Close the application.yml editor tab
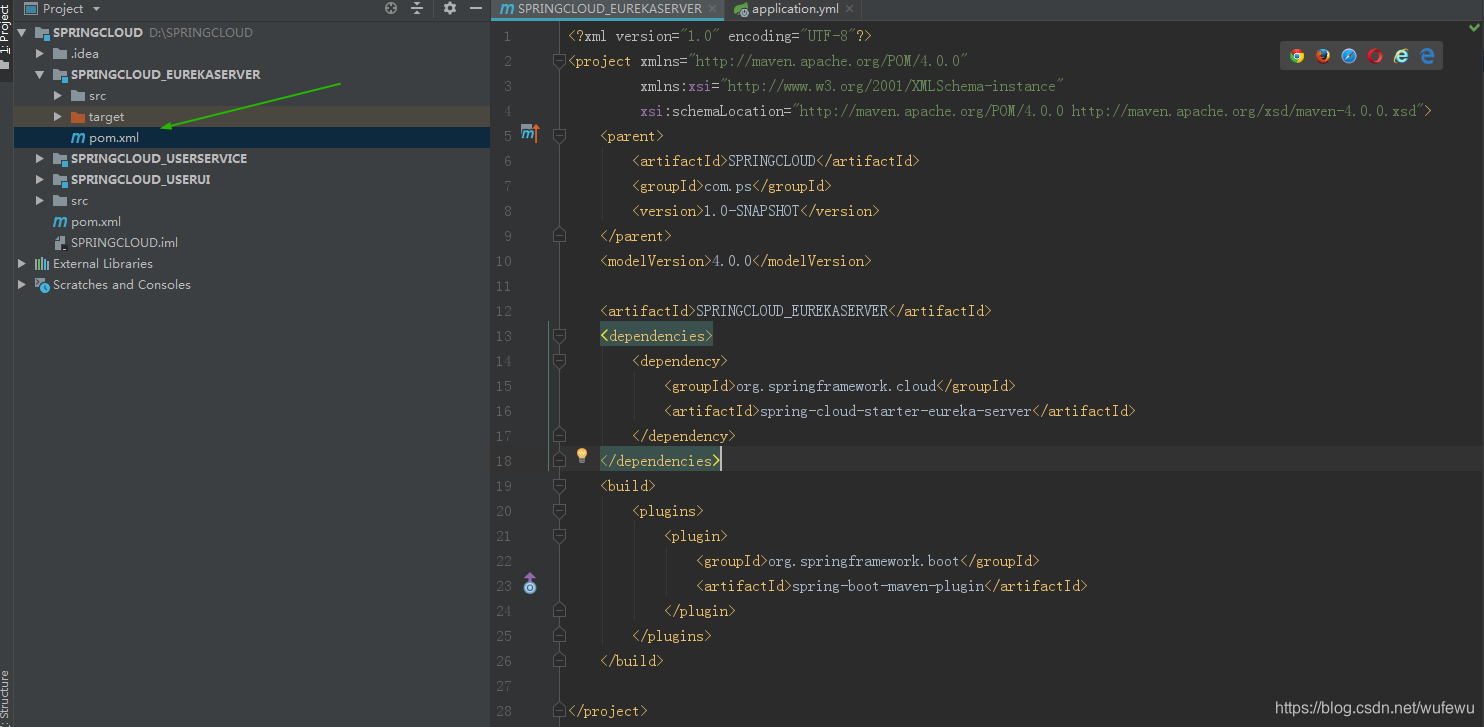Image resolution: width=1484 pixels, height=727 pixels. [x=849, y=9]
